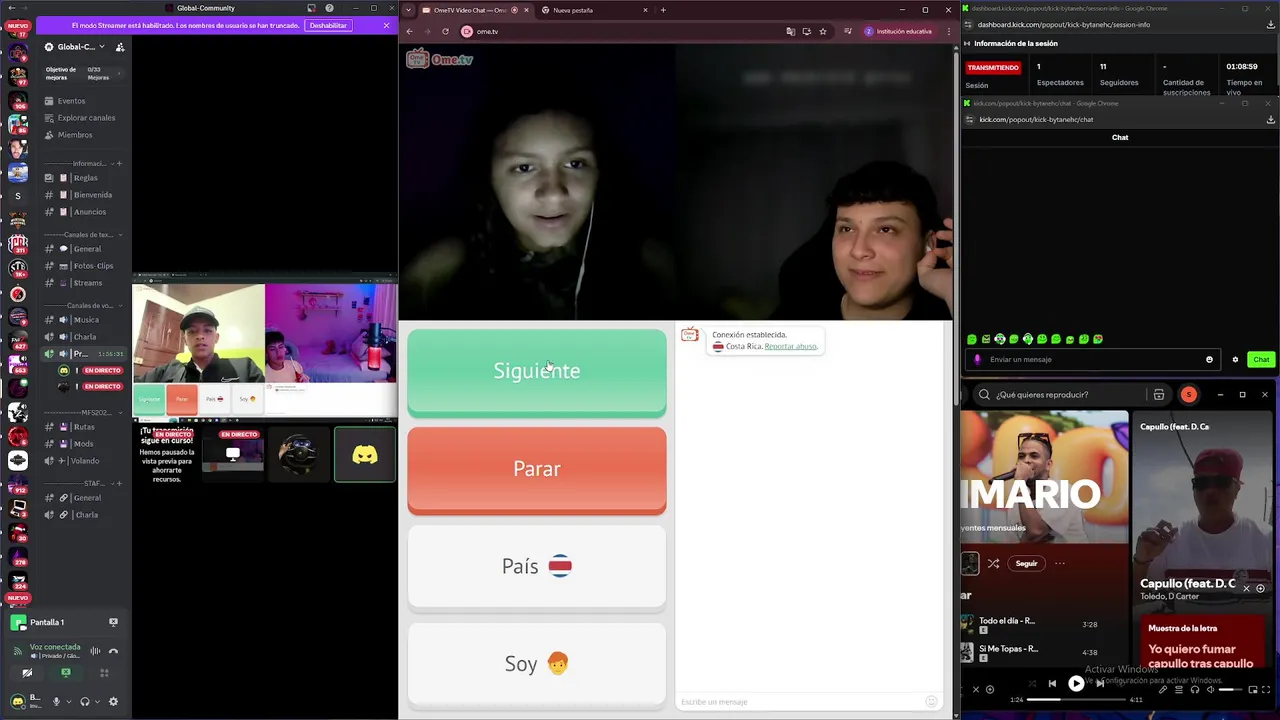Viewport: 1280px width, 720px height.
Task: Dismiss the streamer mode banner
Action: click(386, 25)
